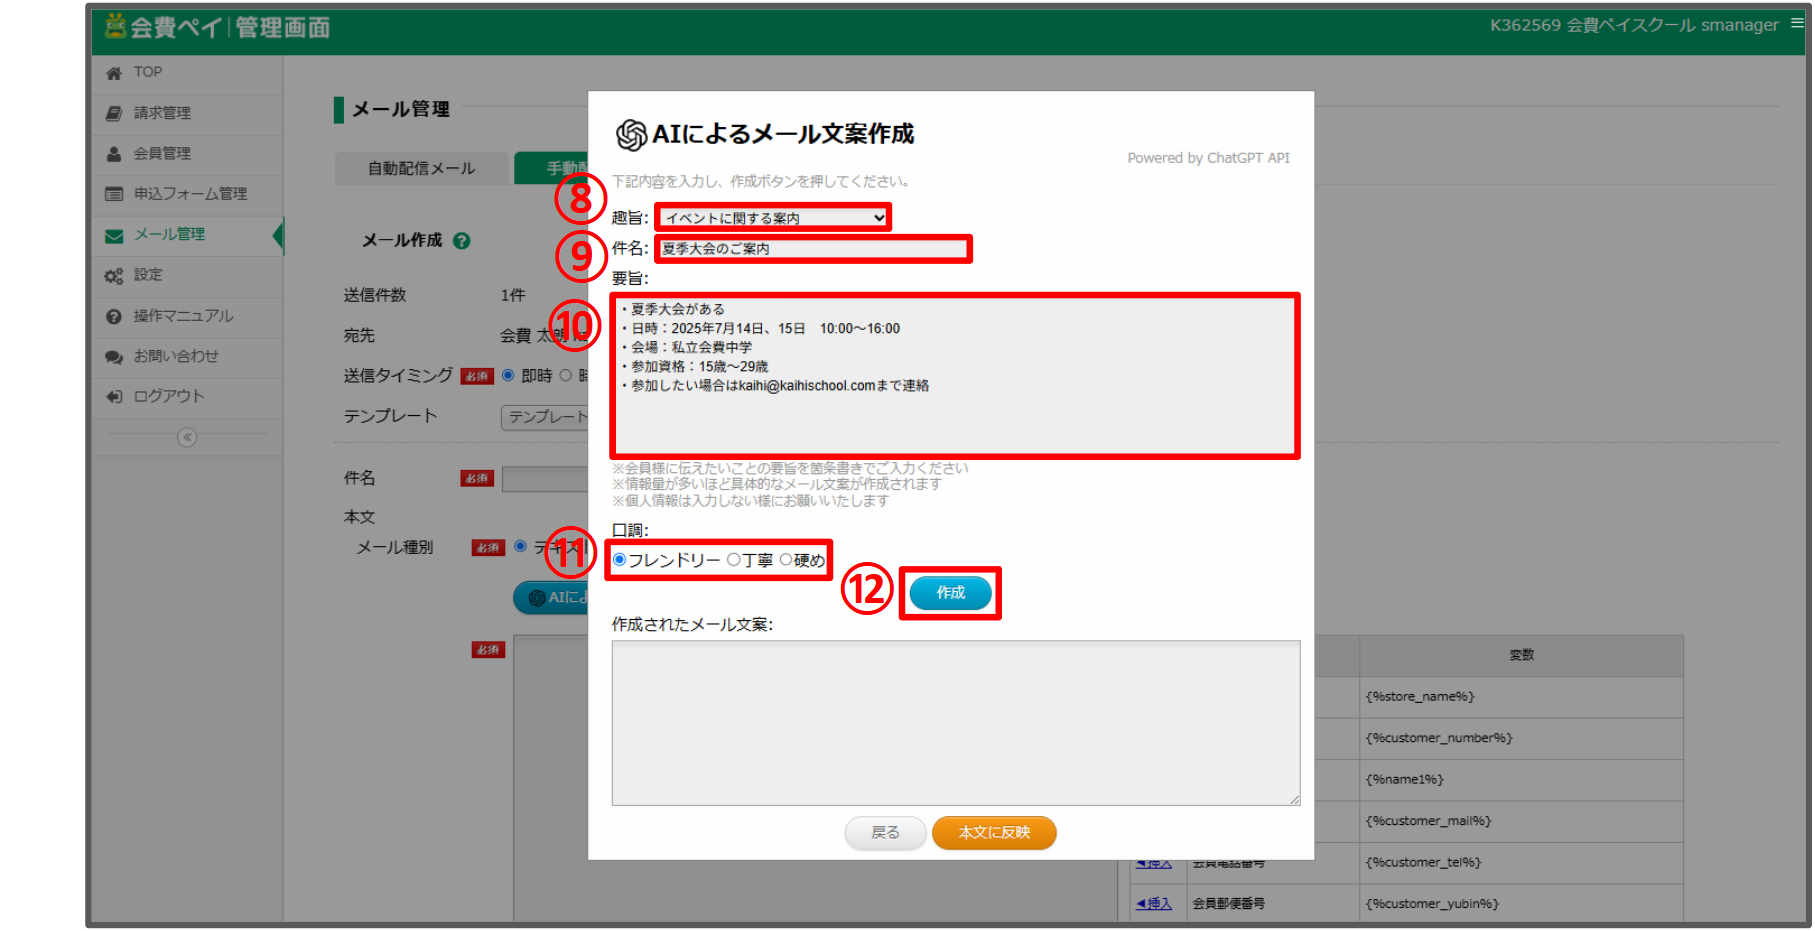Click the 会員管理 person icon
This screenshot has height=931, width=1815.
114,154
